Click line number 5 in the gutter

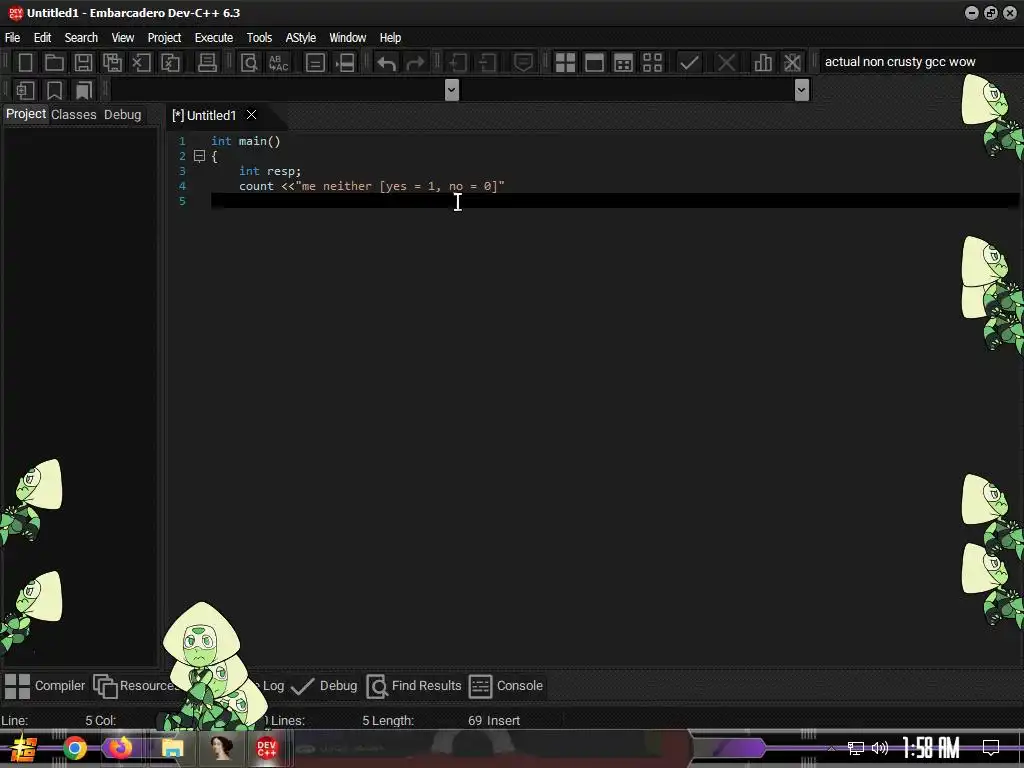coord(182,201)
